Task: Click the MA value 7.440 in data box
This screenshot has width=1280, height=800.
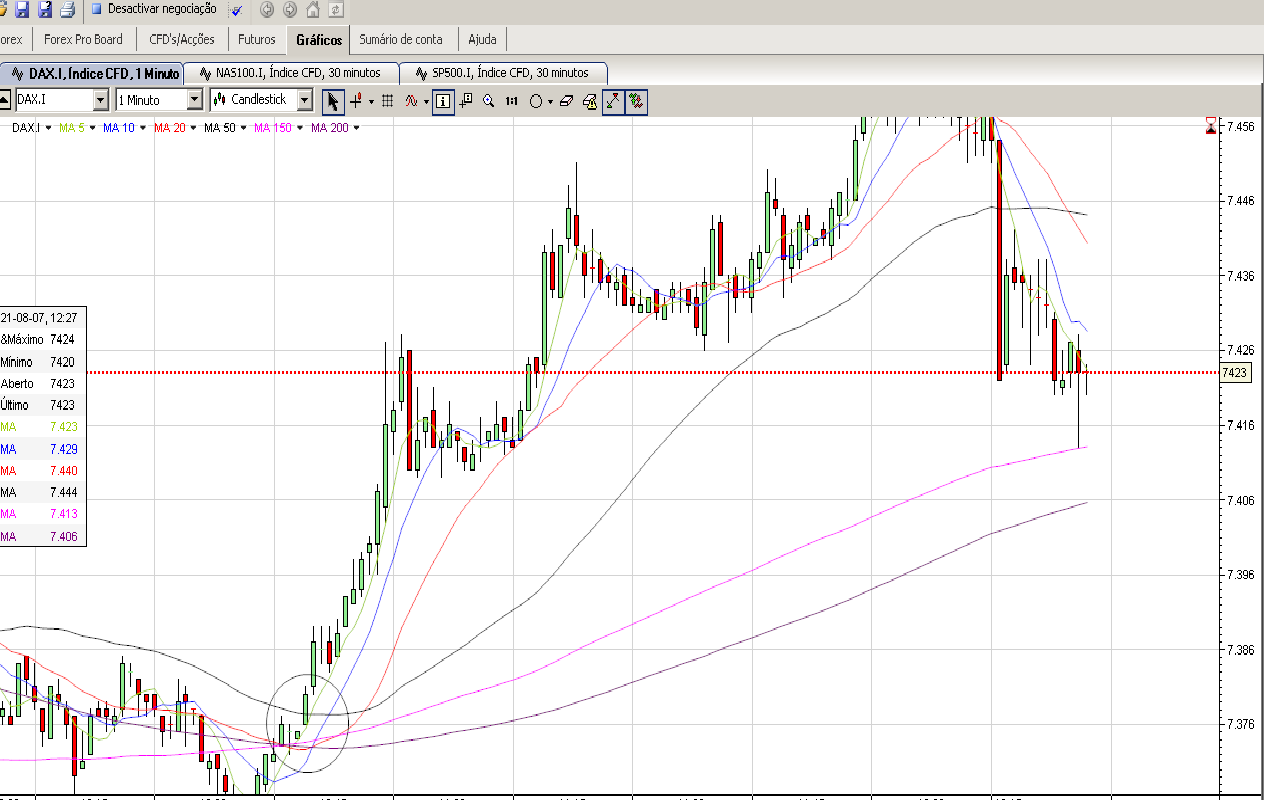Action: (x=63, y=471)
